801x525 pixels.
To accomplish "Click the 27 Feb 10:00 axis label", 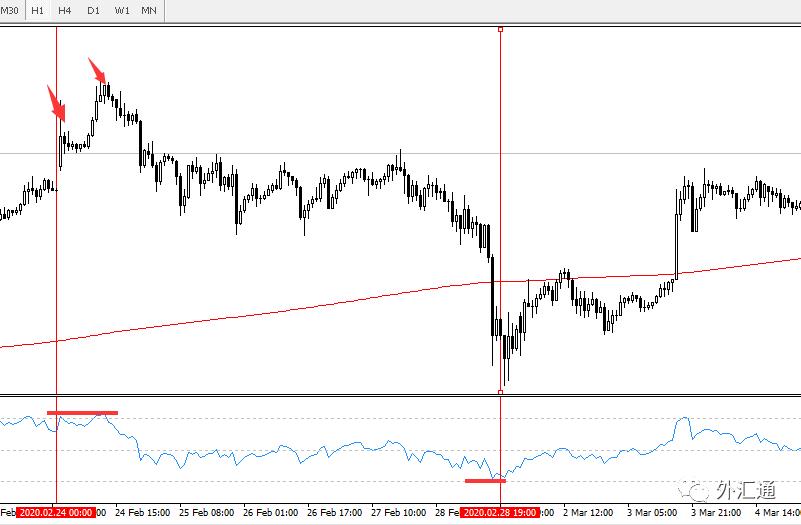I will click(x=398, y=512).
